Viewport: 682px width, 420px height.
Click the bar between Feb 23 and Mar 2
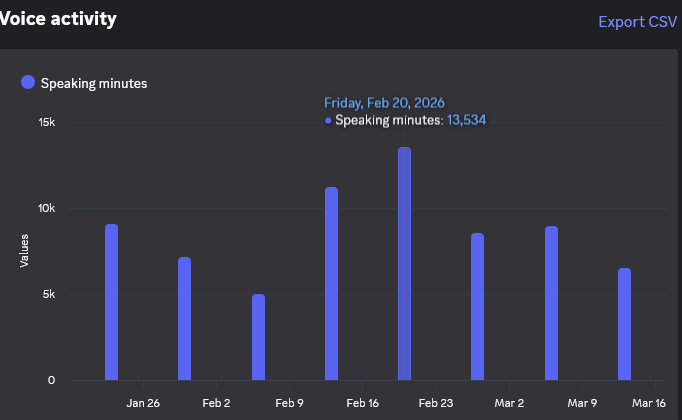[478, 307]
